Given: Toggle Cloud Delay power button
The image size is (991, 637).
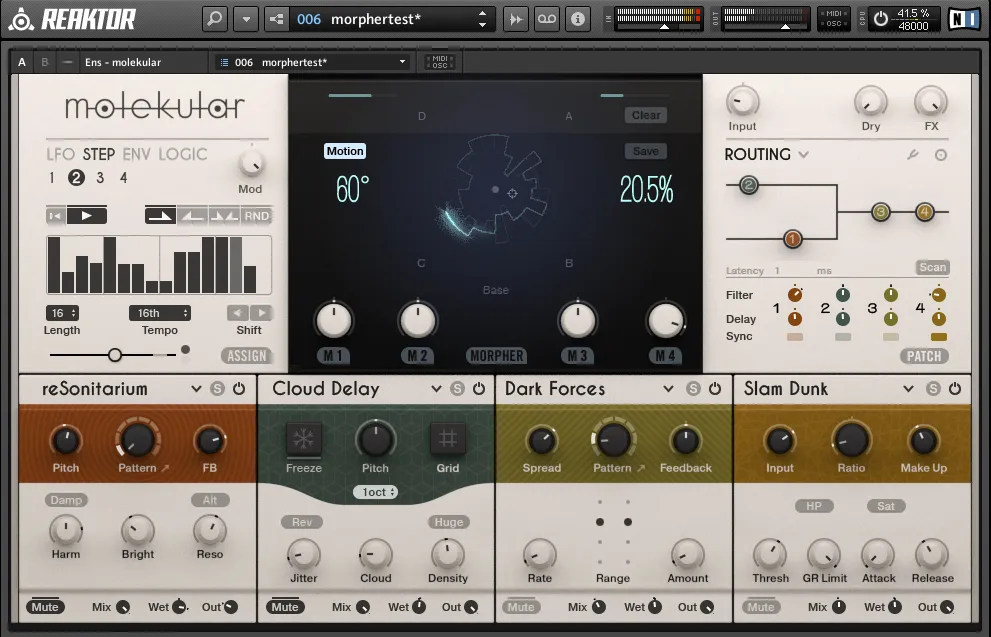Looking at the screenshot, I should [x=479, y=389].
